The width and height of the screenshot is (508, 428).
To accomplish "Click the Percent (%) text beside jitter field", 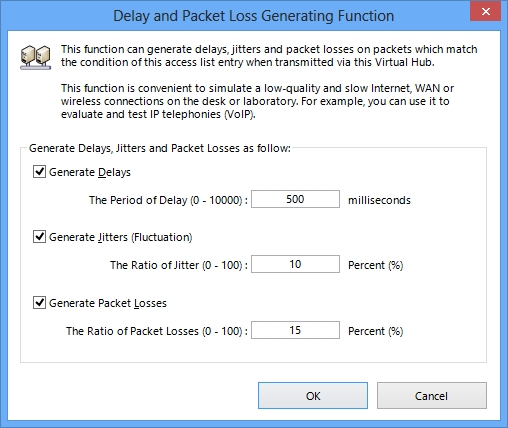I will click(376, 265).
